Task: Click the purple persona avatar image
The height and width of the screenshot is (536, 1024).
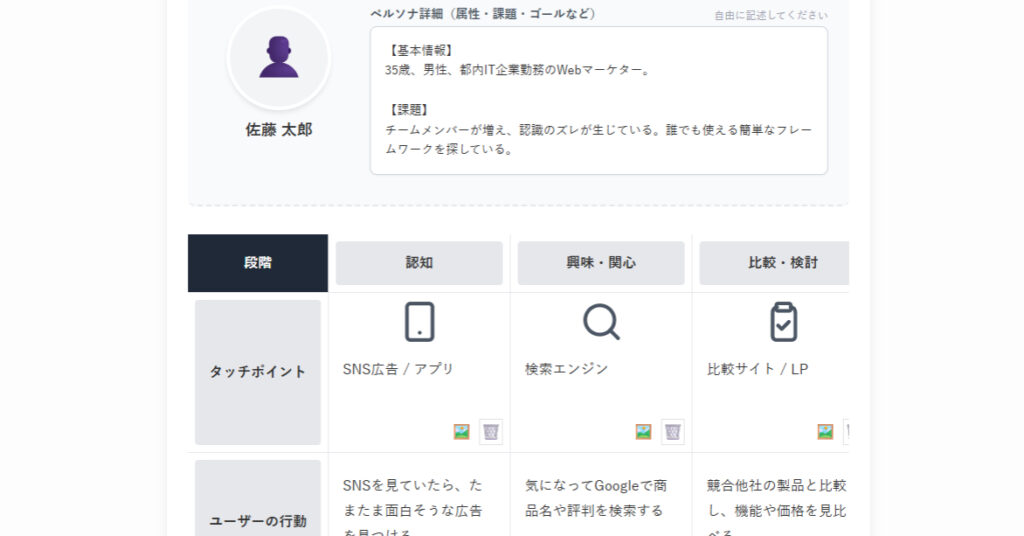Action: pyautogui.click(x=278, y=58)
